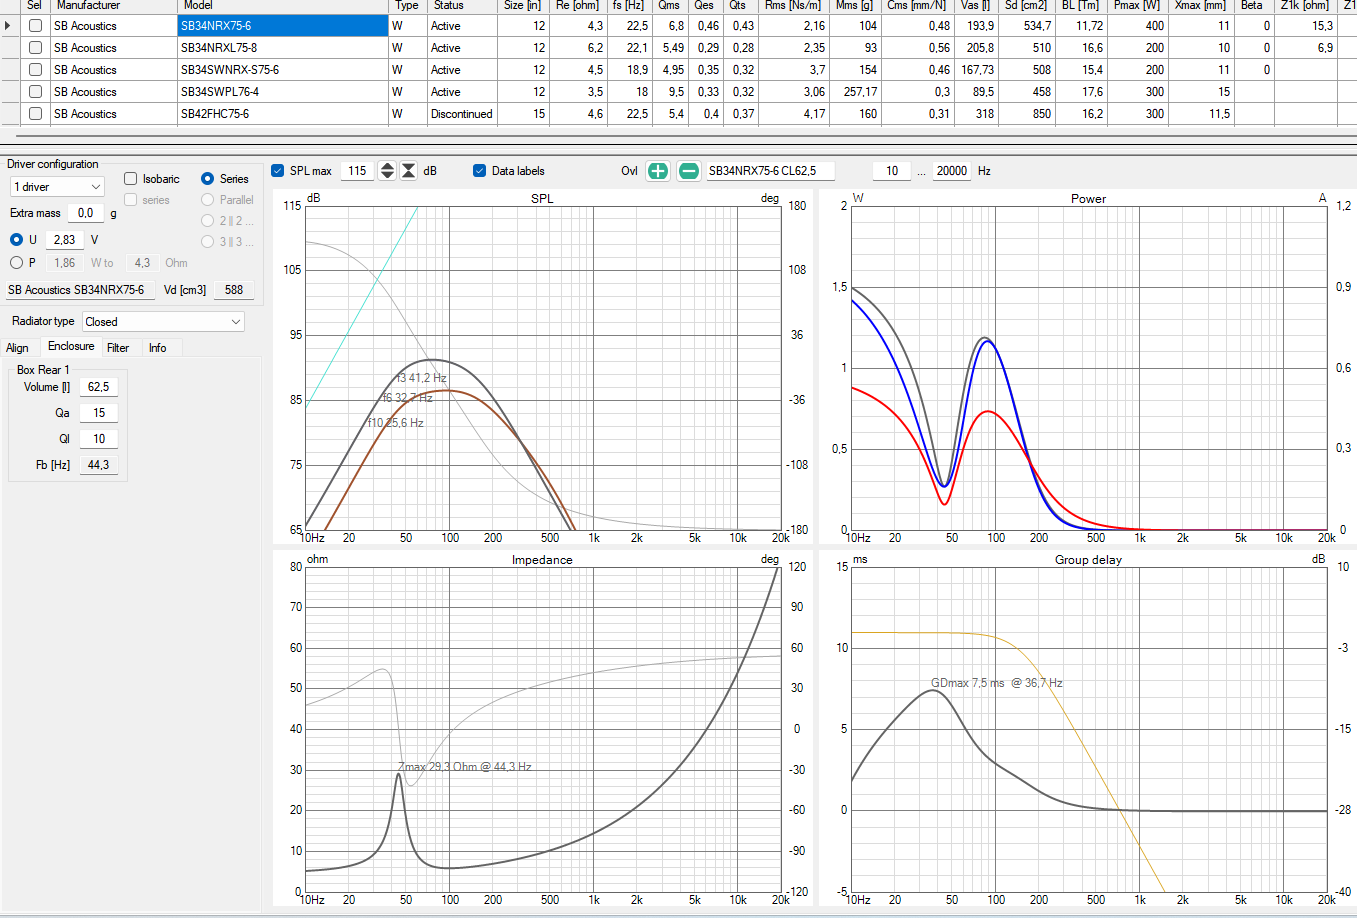Viewport: 1357px width, 918px height.
Task: Edit the Ql field value 10
Action: pyautogui.click(x=98, y=439)
